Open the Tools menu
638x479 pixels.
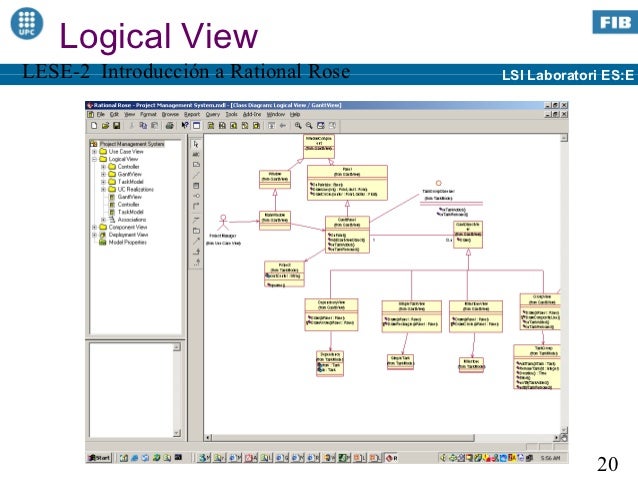232,115
